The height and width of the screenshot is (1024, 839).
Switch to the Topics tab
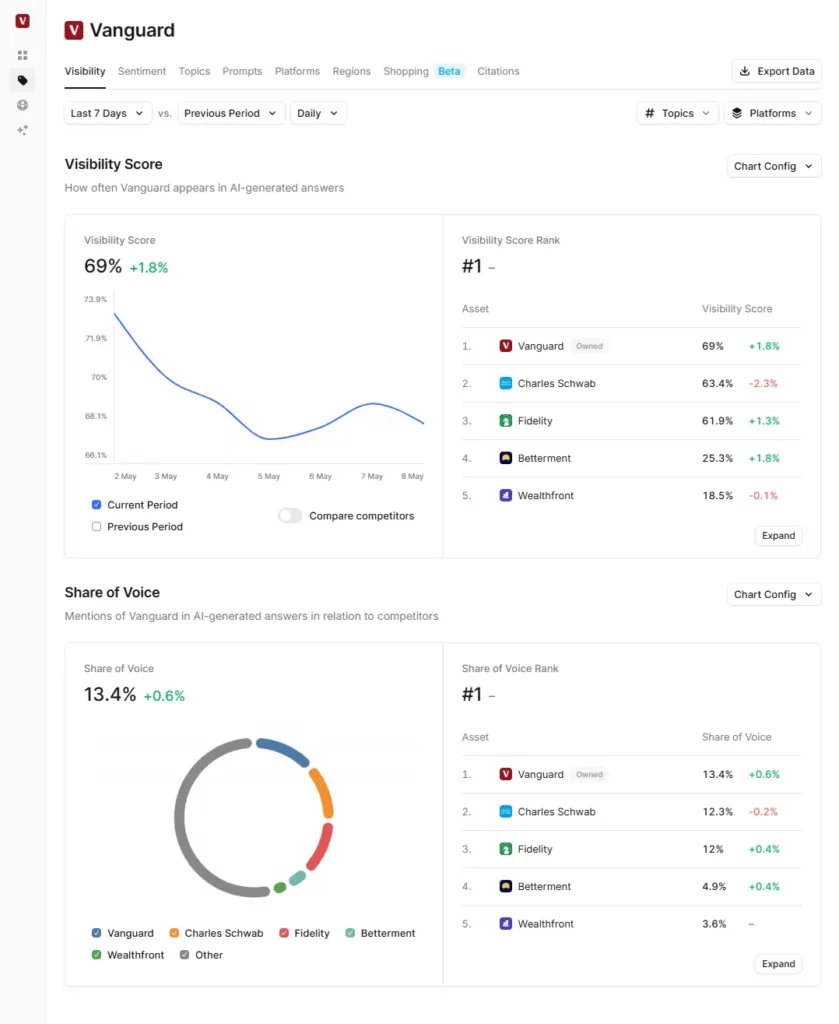coord(195,71)
